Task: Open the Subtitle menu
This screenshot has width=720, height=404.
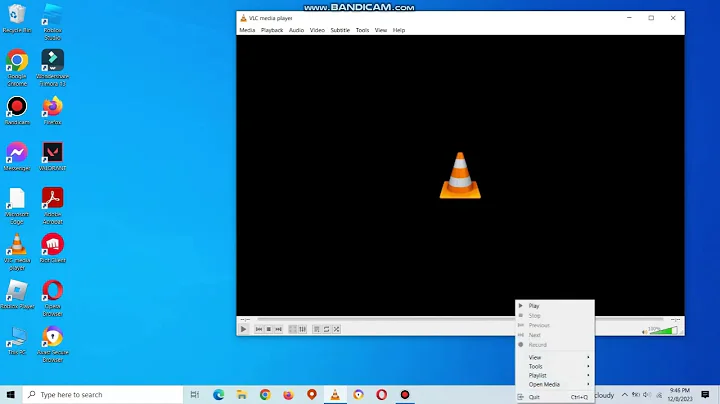Action: (x=340, y=30)
